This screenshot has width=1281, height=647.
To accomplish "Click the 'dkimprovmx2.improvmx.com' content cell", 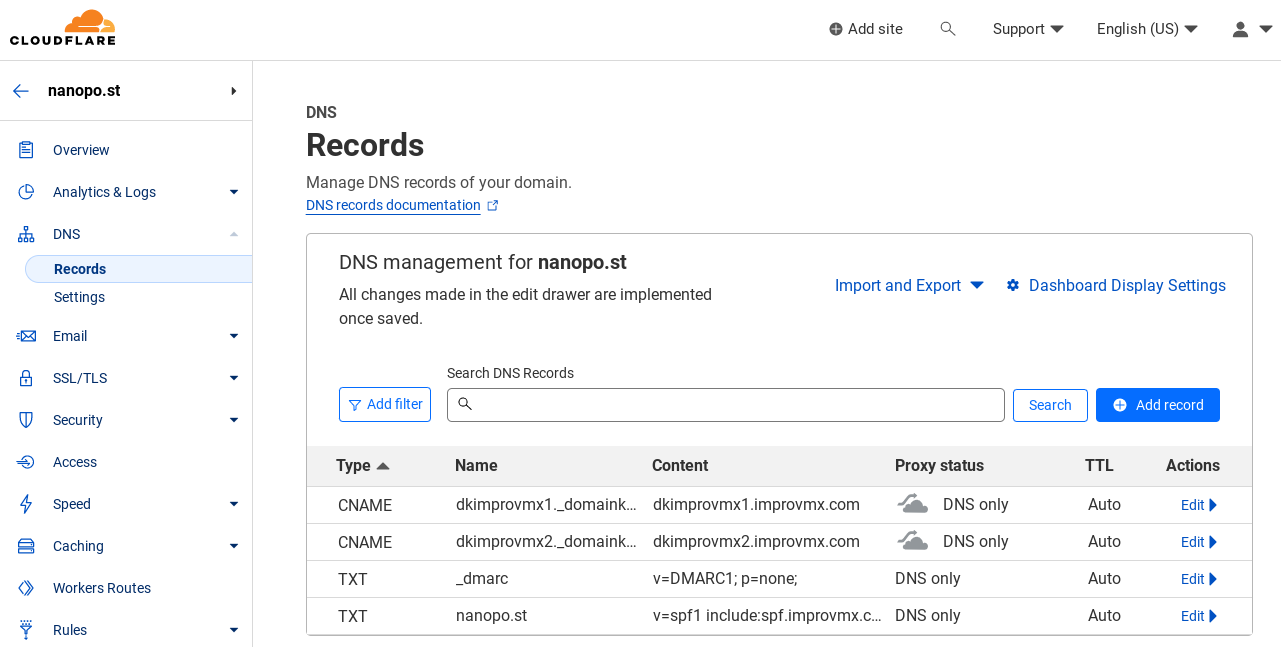I will [x=756, y=542].
